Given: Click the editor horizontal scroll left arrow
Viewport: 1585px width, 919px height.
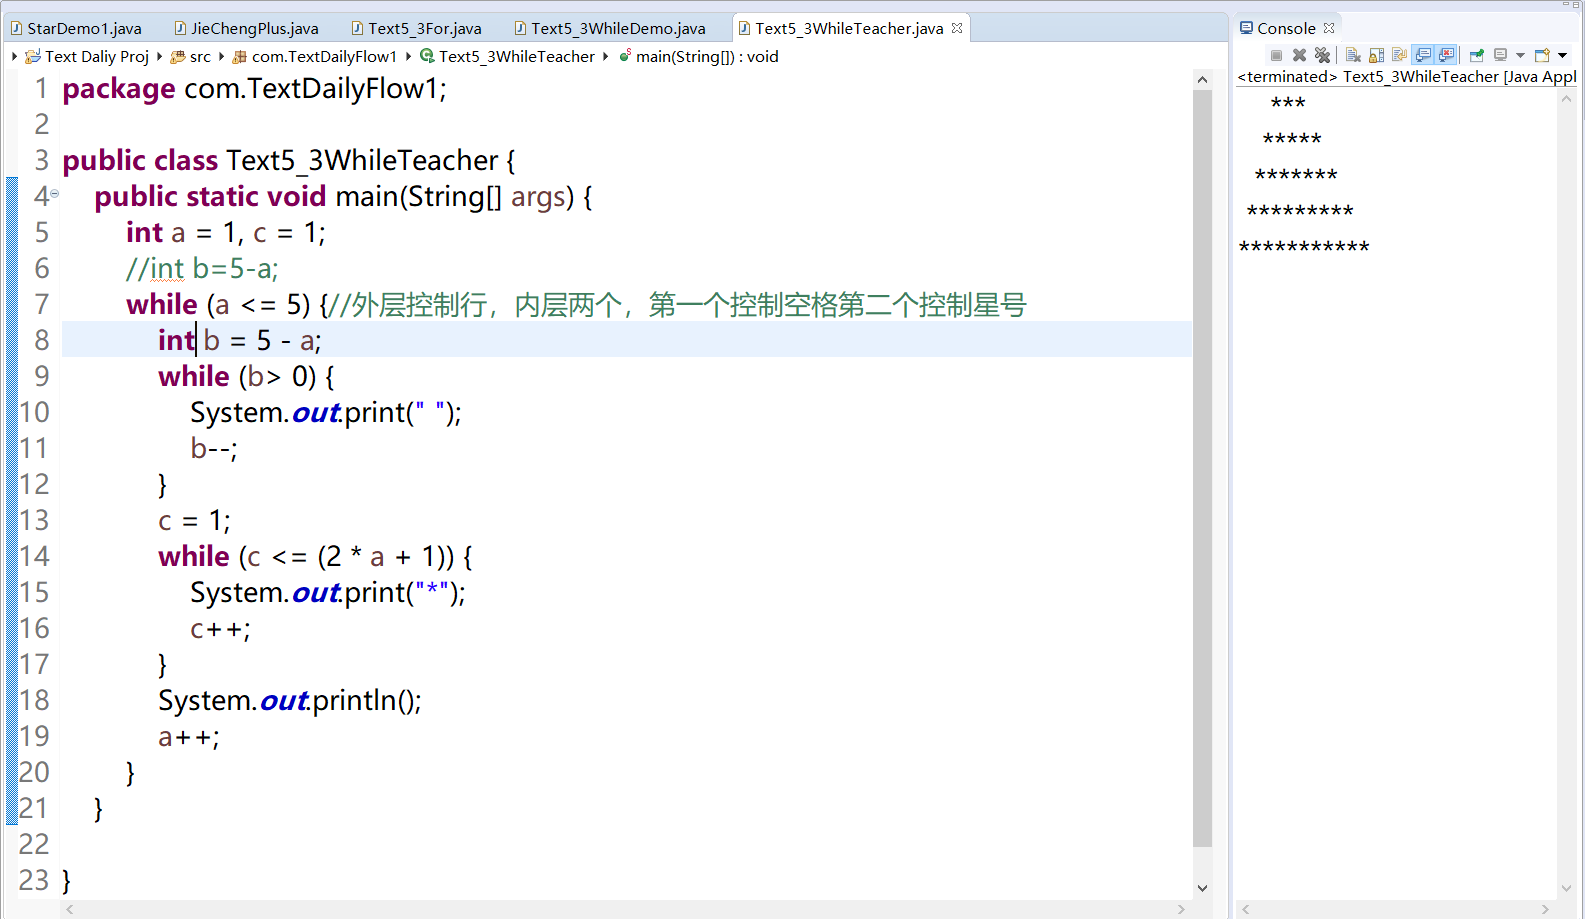Looking at the screenshot, I should click(x=70, y=909).
